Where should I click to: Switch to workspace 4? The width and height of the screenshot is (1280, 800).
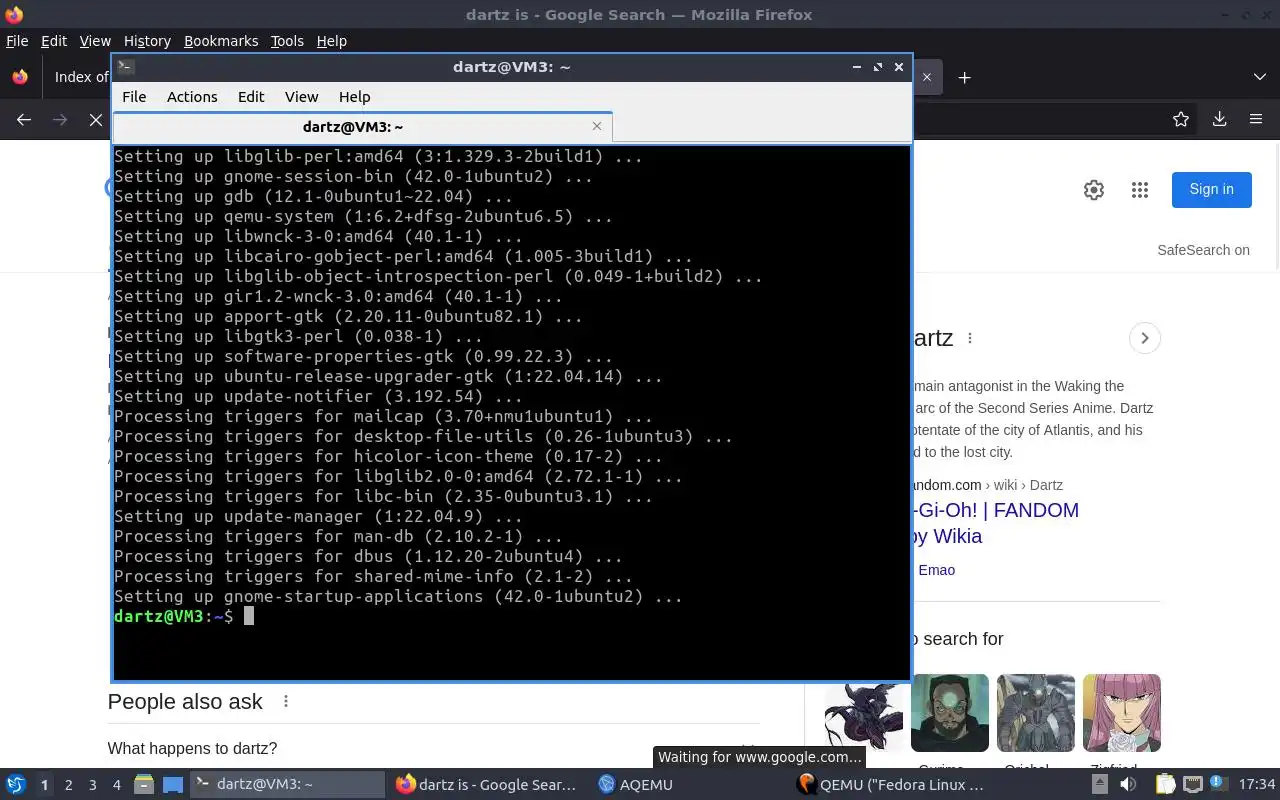pos(116,785)
